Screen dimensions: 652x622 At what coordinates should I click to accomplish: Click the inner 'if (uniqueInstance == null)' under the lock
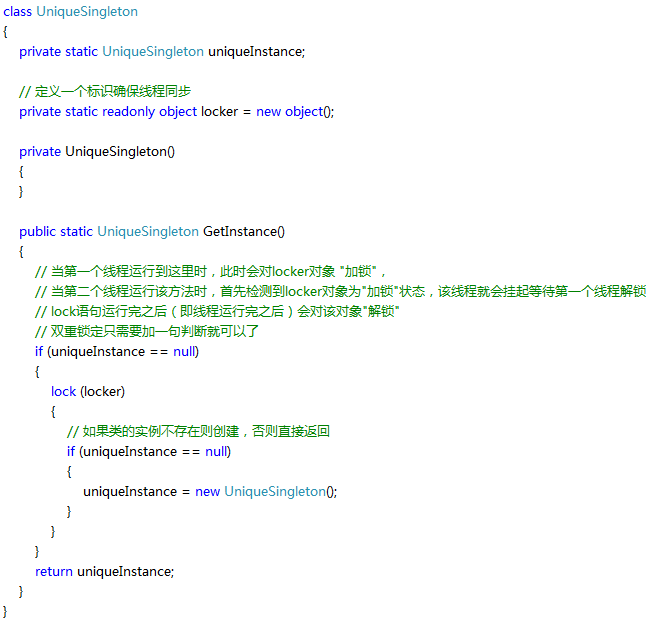click(x=149, y=452)
